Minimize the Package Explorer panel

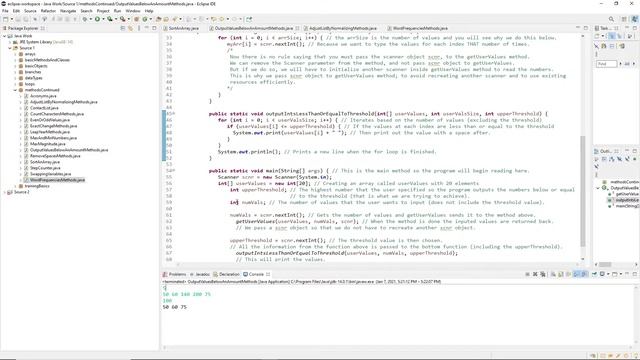(x=147, y=28)
